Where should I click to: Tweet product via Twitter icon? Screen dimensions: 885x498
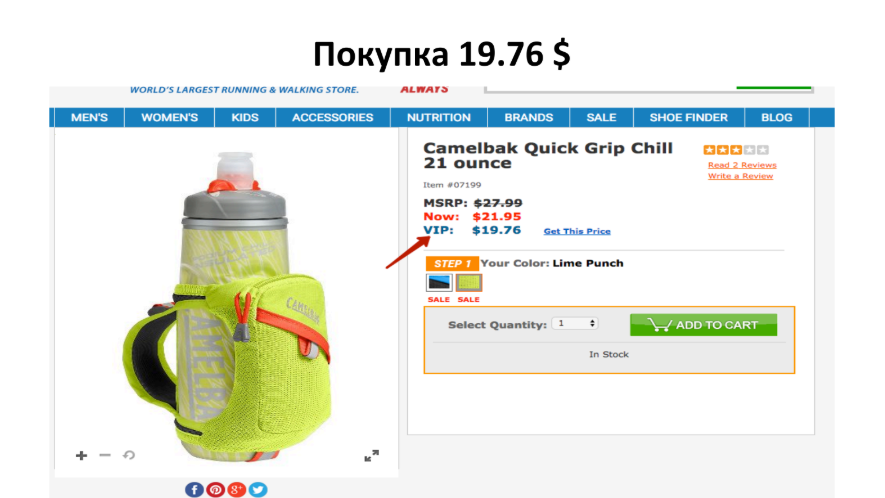(x=258, y=490)
